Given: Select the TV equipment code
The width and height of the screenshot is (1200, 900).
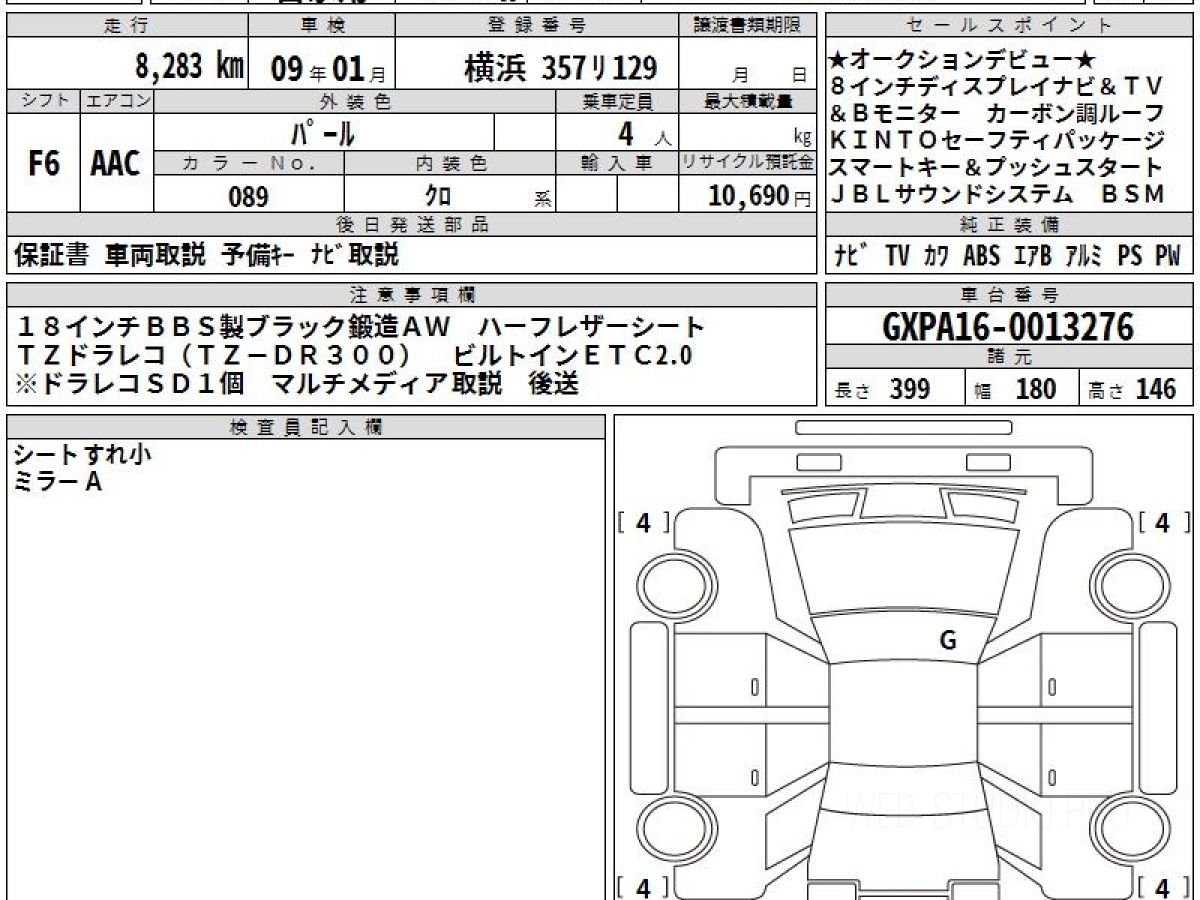Looking at the screenshot, I should (x=897, y=256).
